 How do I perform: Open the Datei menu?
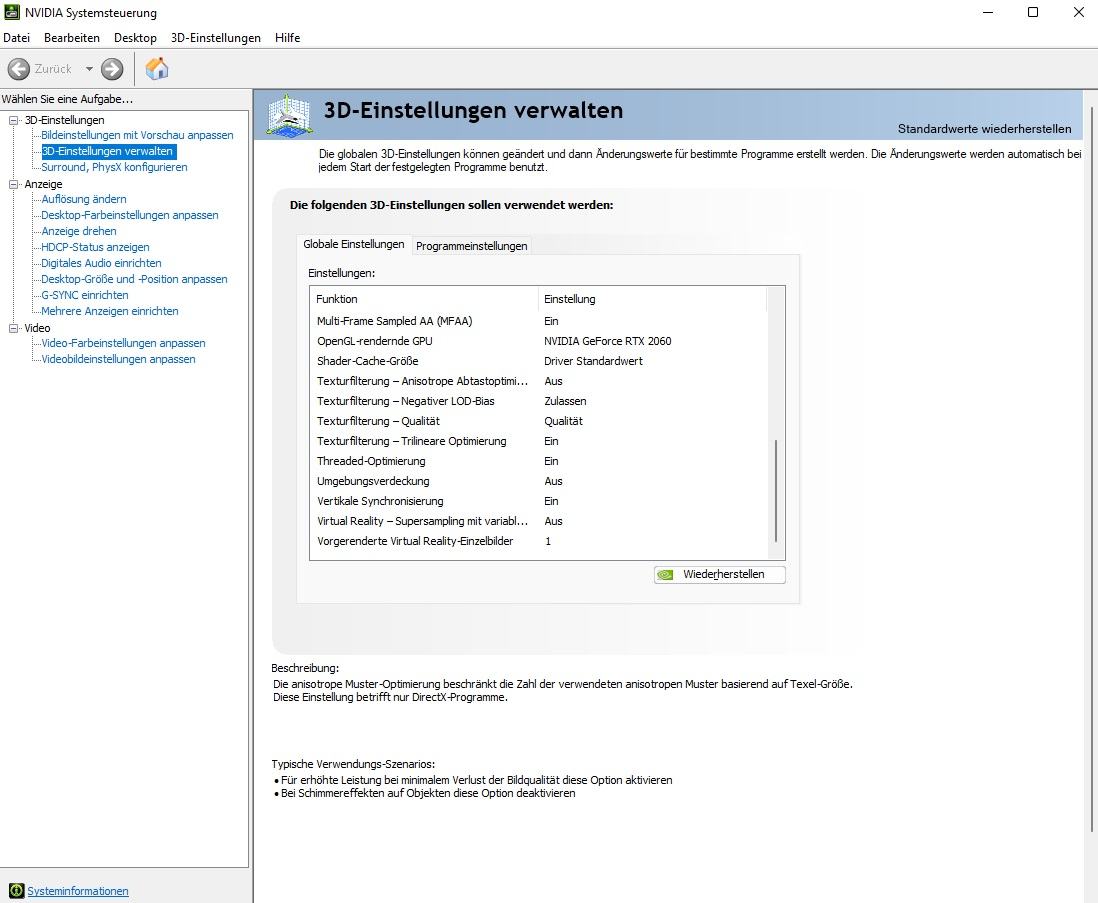[17, 38]
